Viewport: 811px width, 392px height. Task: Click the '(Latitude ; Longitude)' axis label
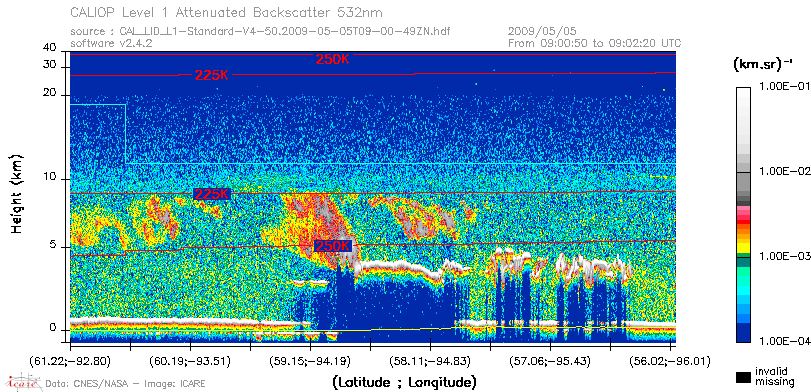(x=404, y=383)
